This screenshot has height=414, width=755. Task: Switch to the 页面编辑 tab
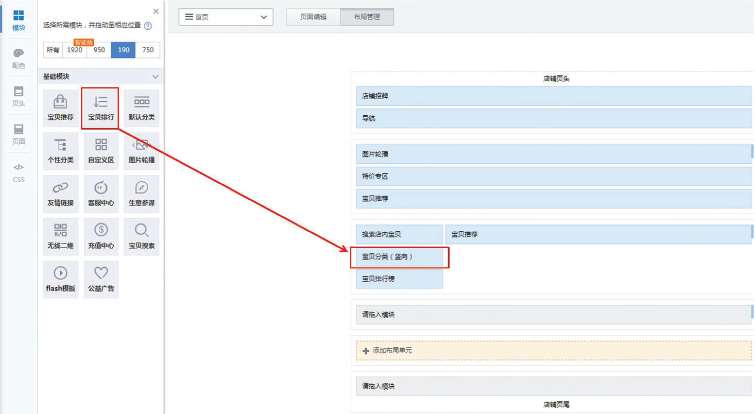(x=313, y=17)
